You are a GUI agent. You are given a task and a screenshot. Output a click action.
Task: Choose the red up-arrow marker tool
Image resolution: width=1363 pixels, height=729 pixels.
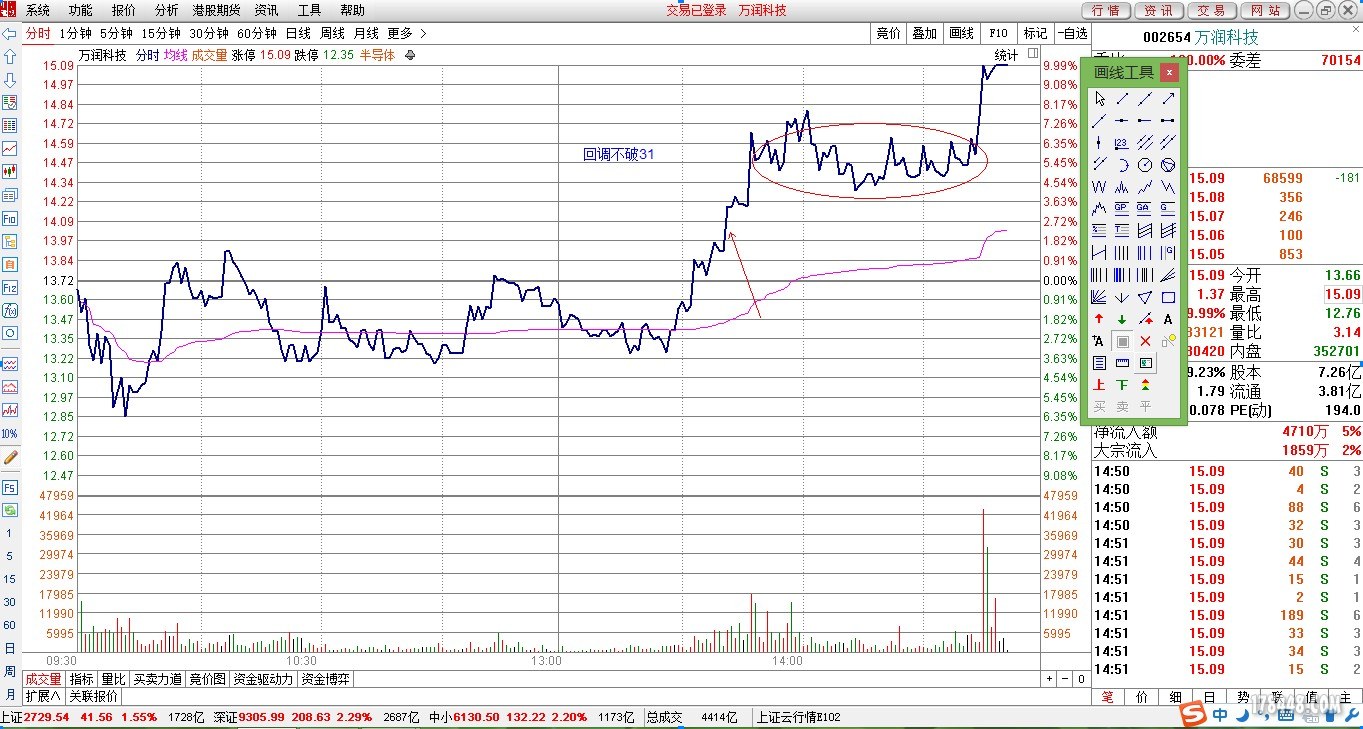(x=1100, y=319)
